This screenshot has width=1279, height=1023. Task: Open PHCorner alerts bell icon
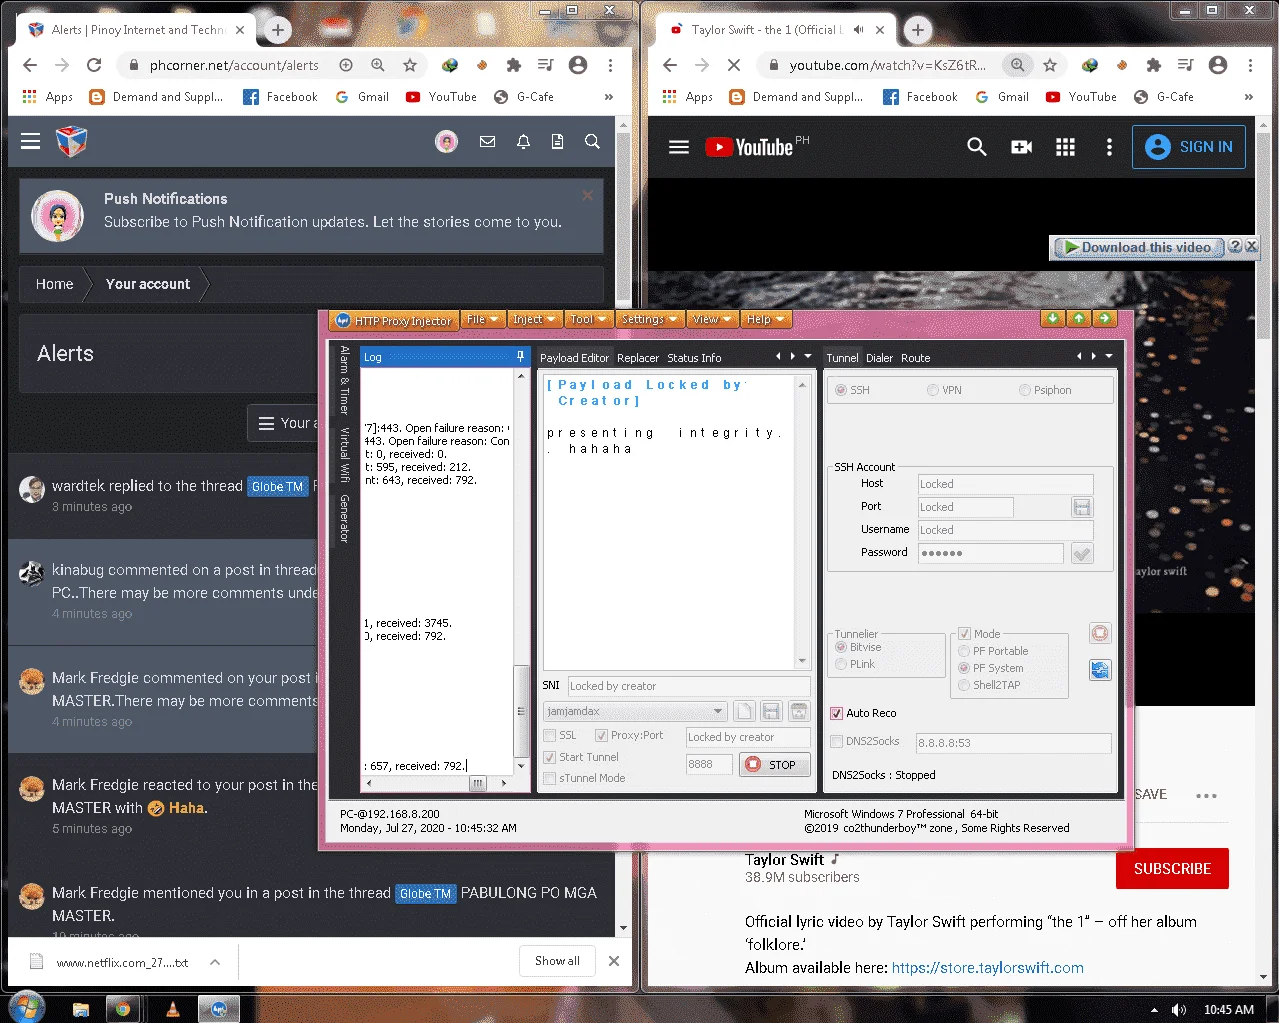pos(523,142)
